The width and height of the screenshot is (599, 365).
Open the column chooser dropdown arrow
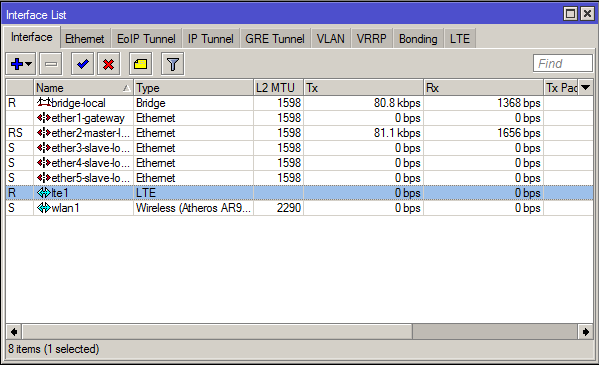tap(586, 88)
